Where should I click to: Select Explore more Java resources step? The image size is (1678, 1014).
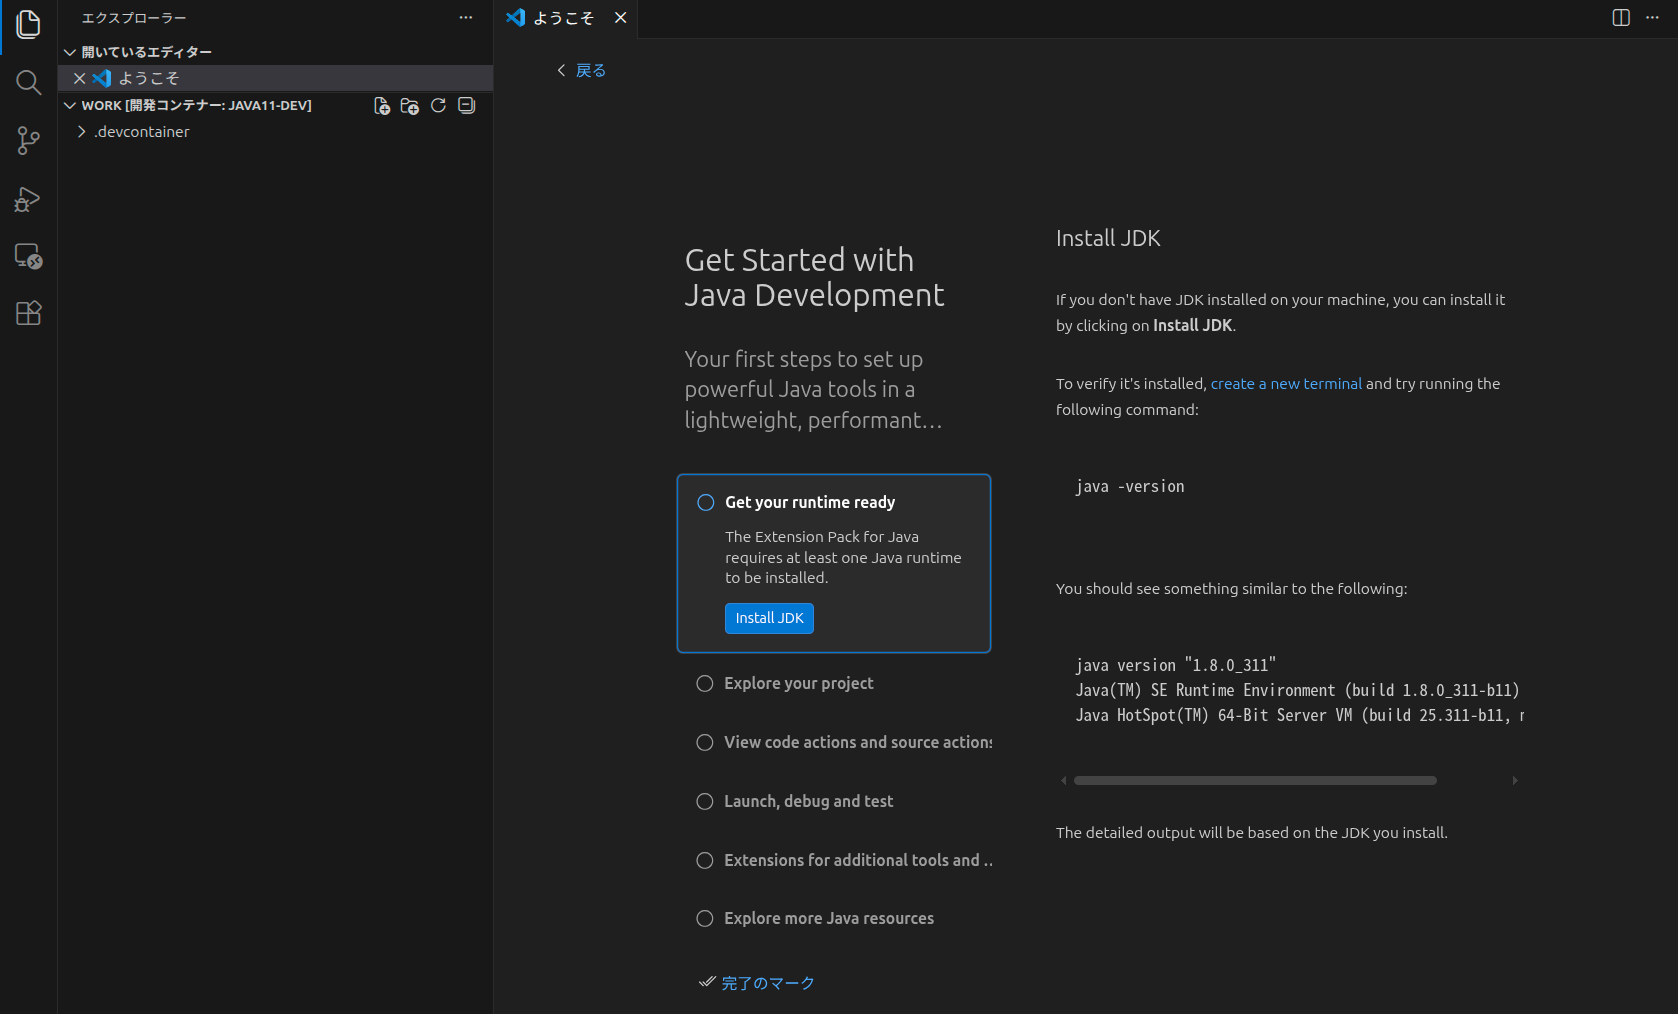click(x=828, y=918)
